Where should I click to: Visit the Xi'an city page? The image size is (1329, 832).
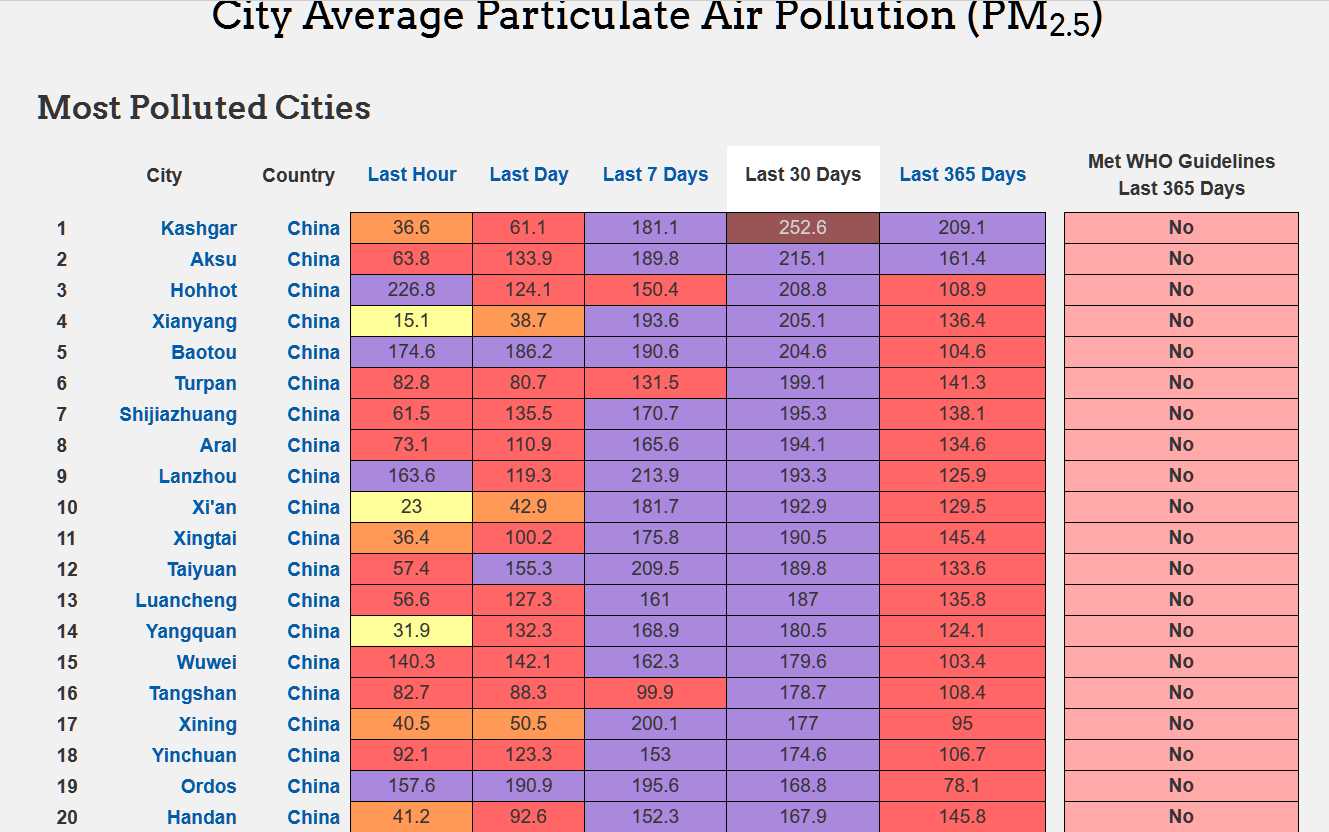point(214,507)
